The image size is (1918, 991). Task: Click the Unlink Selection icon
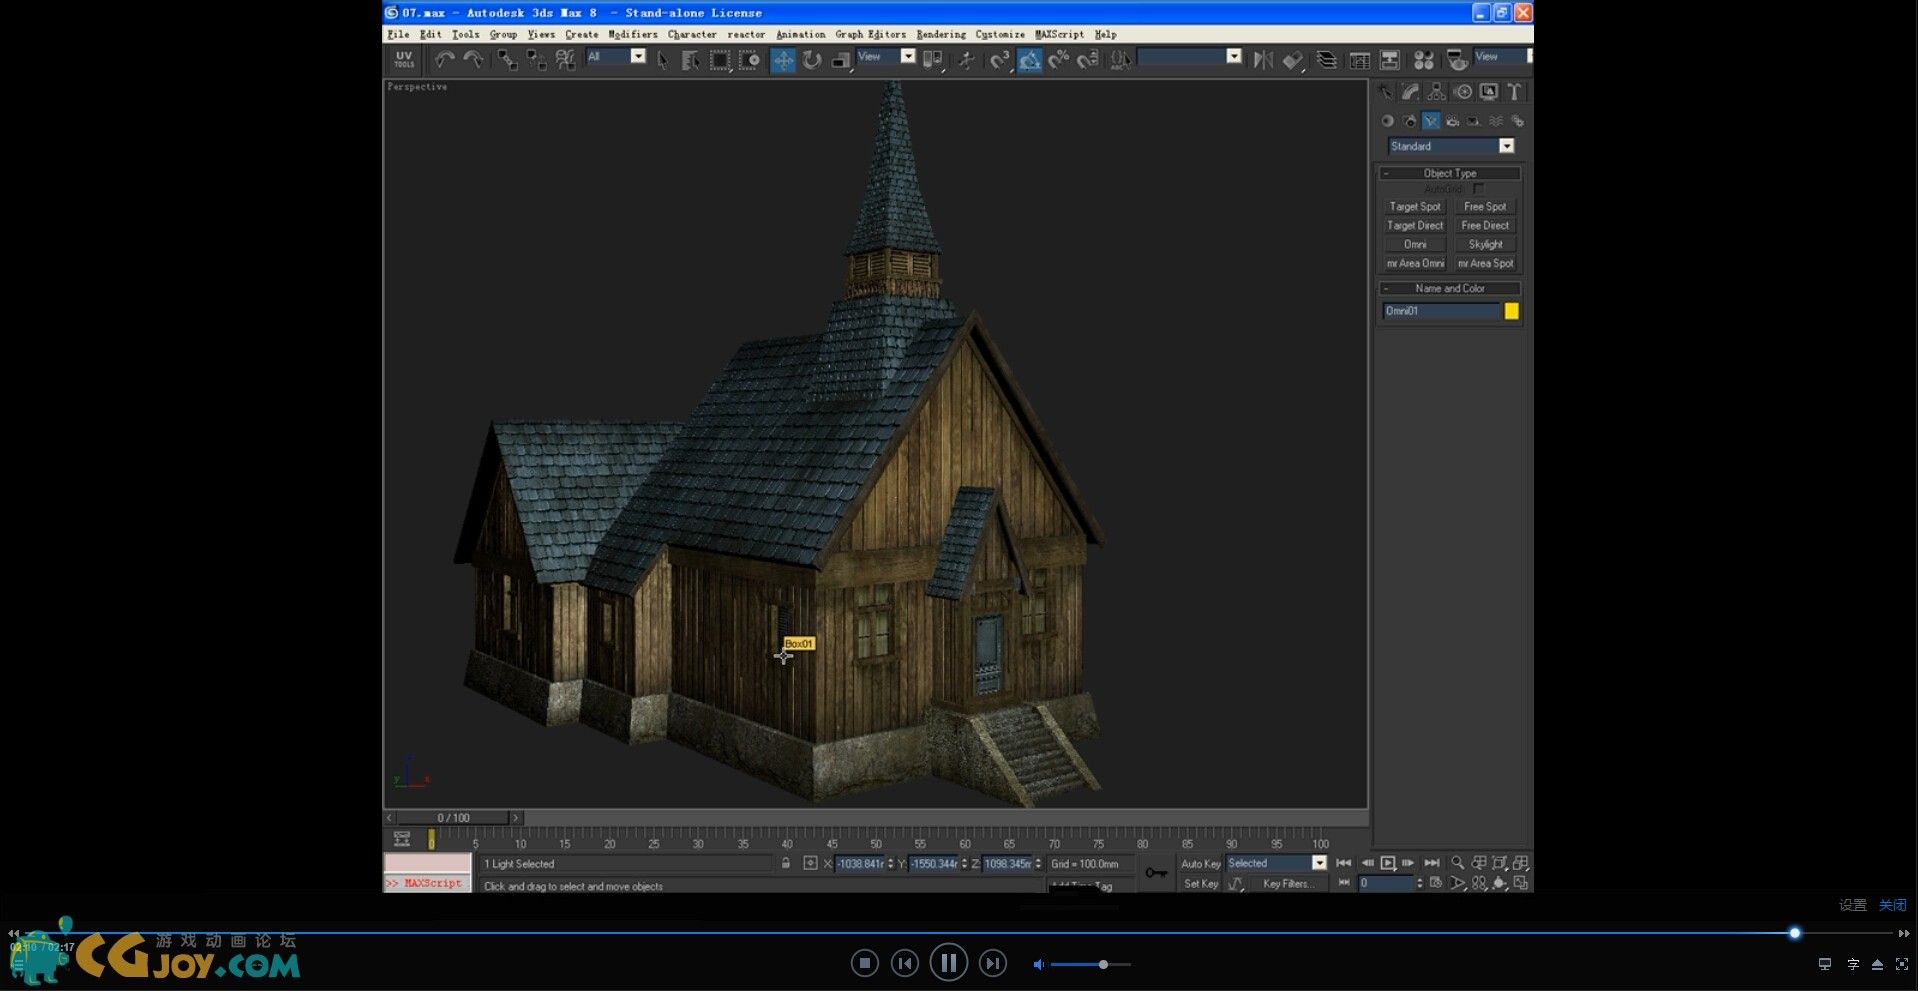537,60
